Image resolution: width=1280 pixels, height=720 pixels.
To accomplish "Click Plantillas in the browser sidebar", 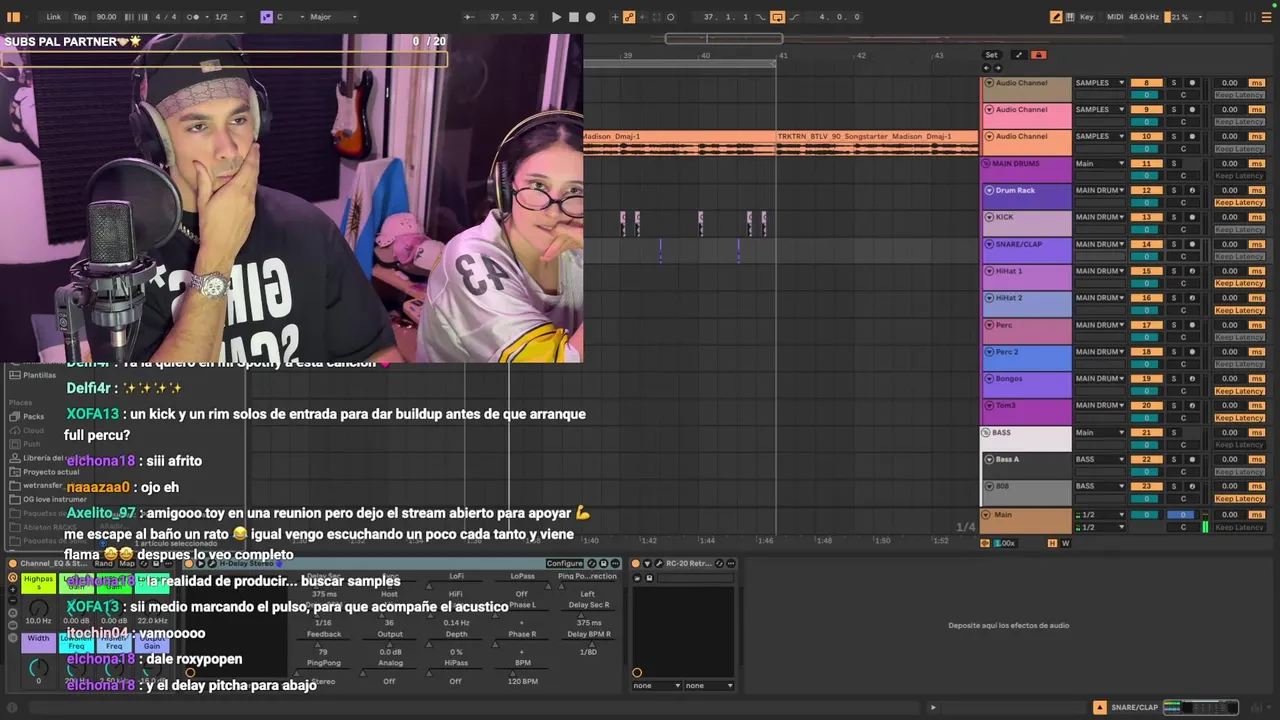I will [39, 375].
